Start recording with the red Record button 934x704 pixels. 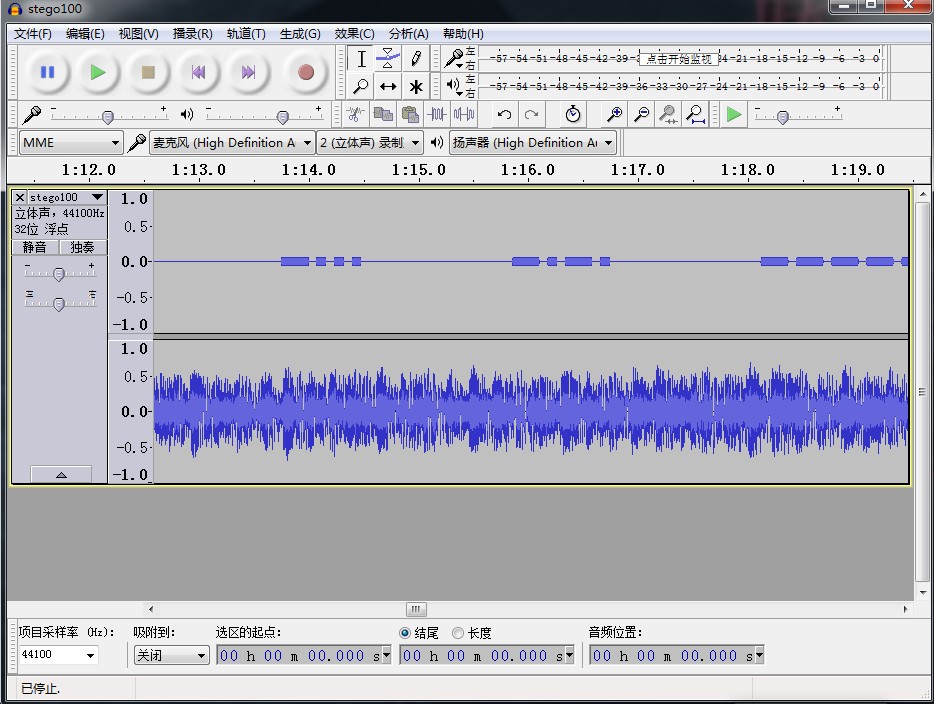tap(306, 73)
